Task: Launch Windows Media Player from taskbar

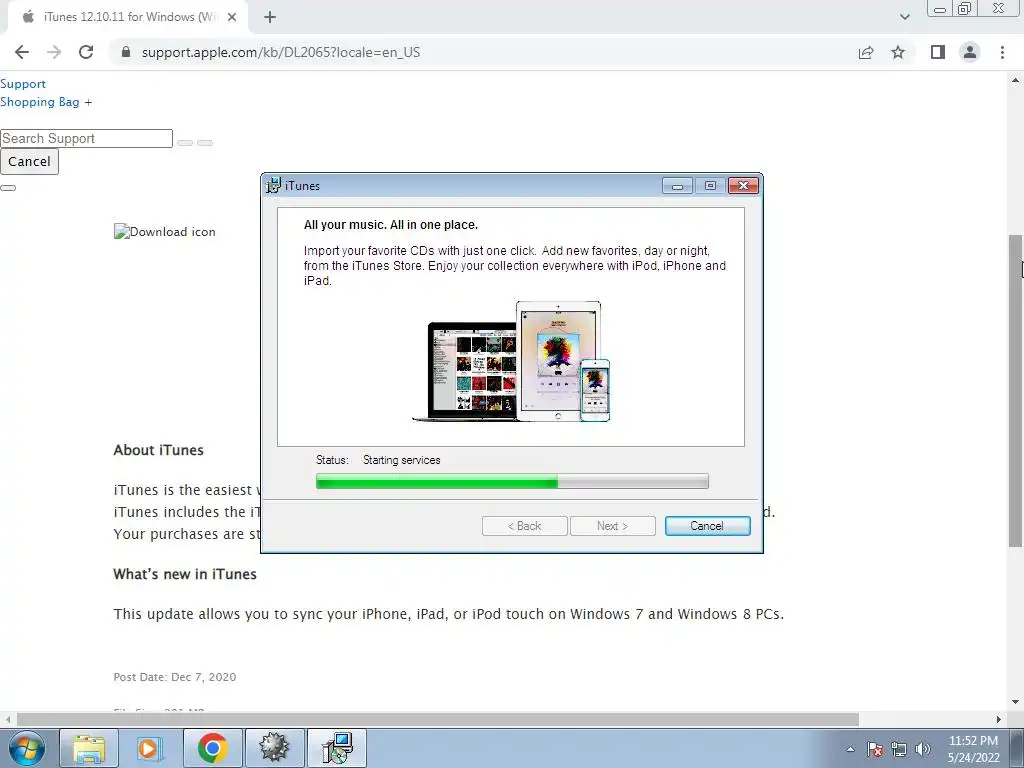Action: (150, 748)
